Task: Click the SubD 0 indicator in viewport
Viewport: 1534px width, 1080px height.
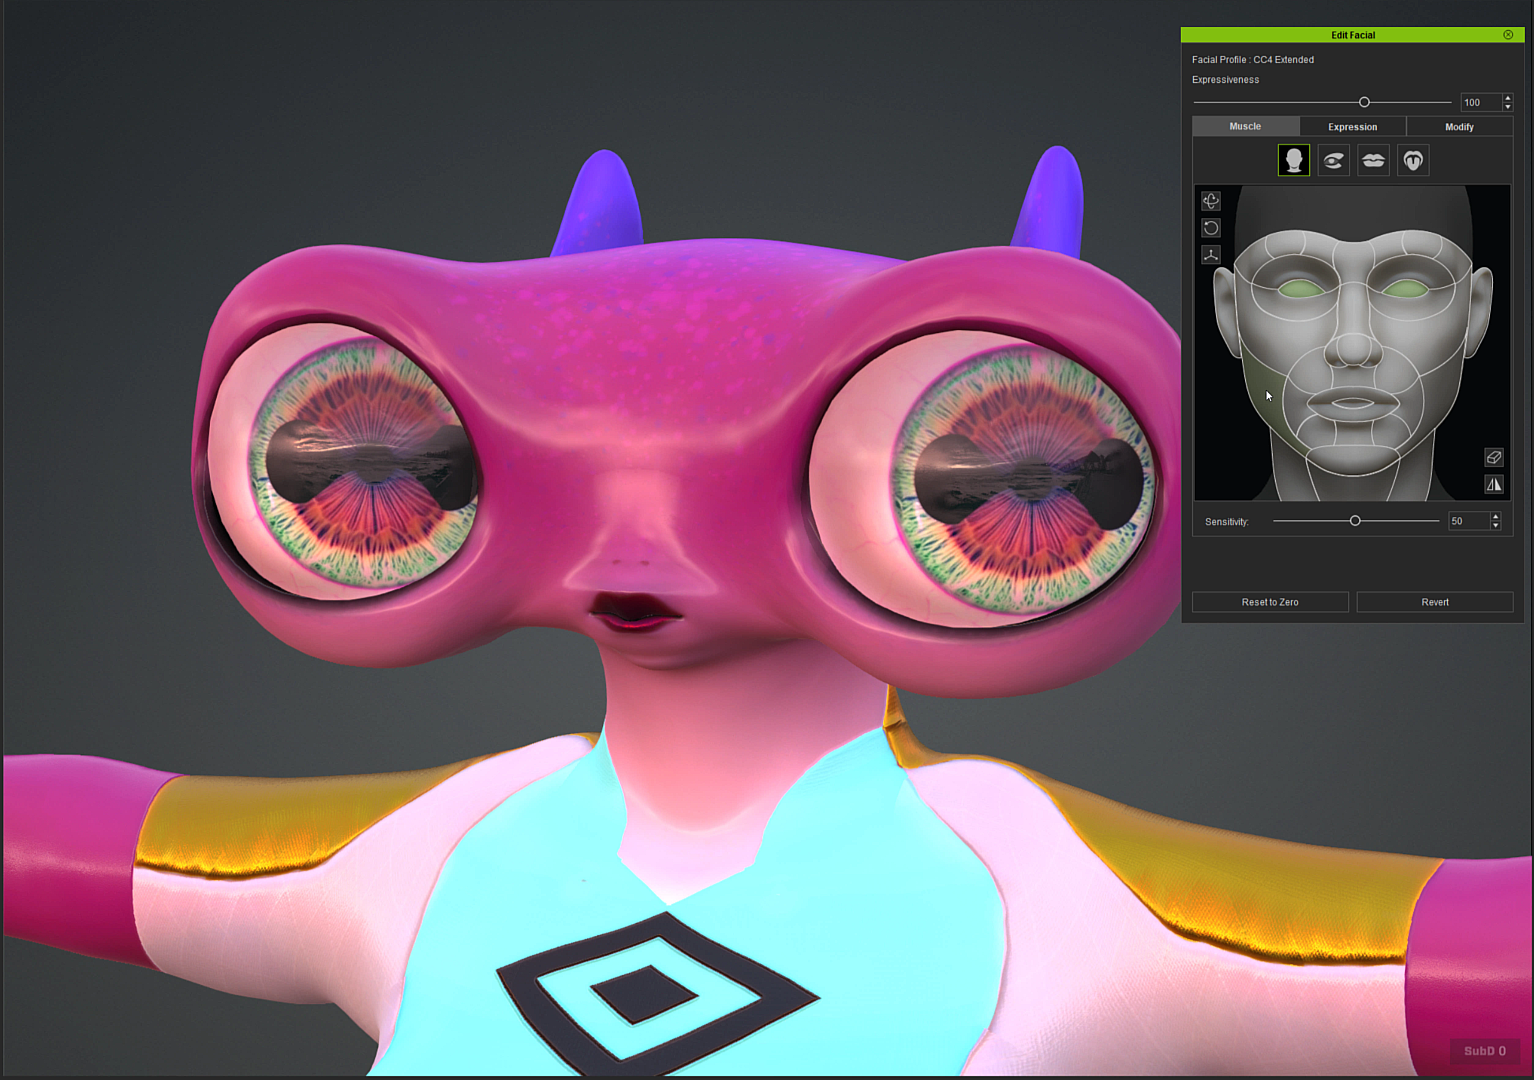Action: [x=1485, y=1051]
